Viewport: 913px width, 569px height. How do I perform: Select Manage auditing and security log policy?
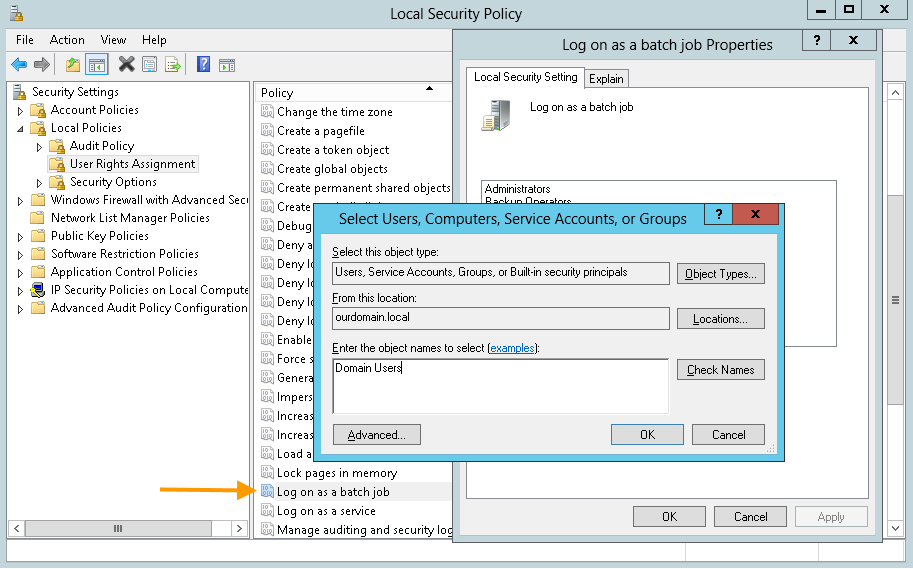(x=365, y=530)
